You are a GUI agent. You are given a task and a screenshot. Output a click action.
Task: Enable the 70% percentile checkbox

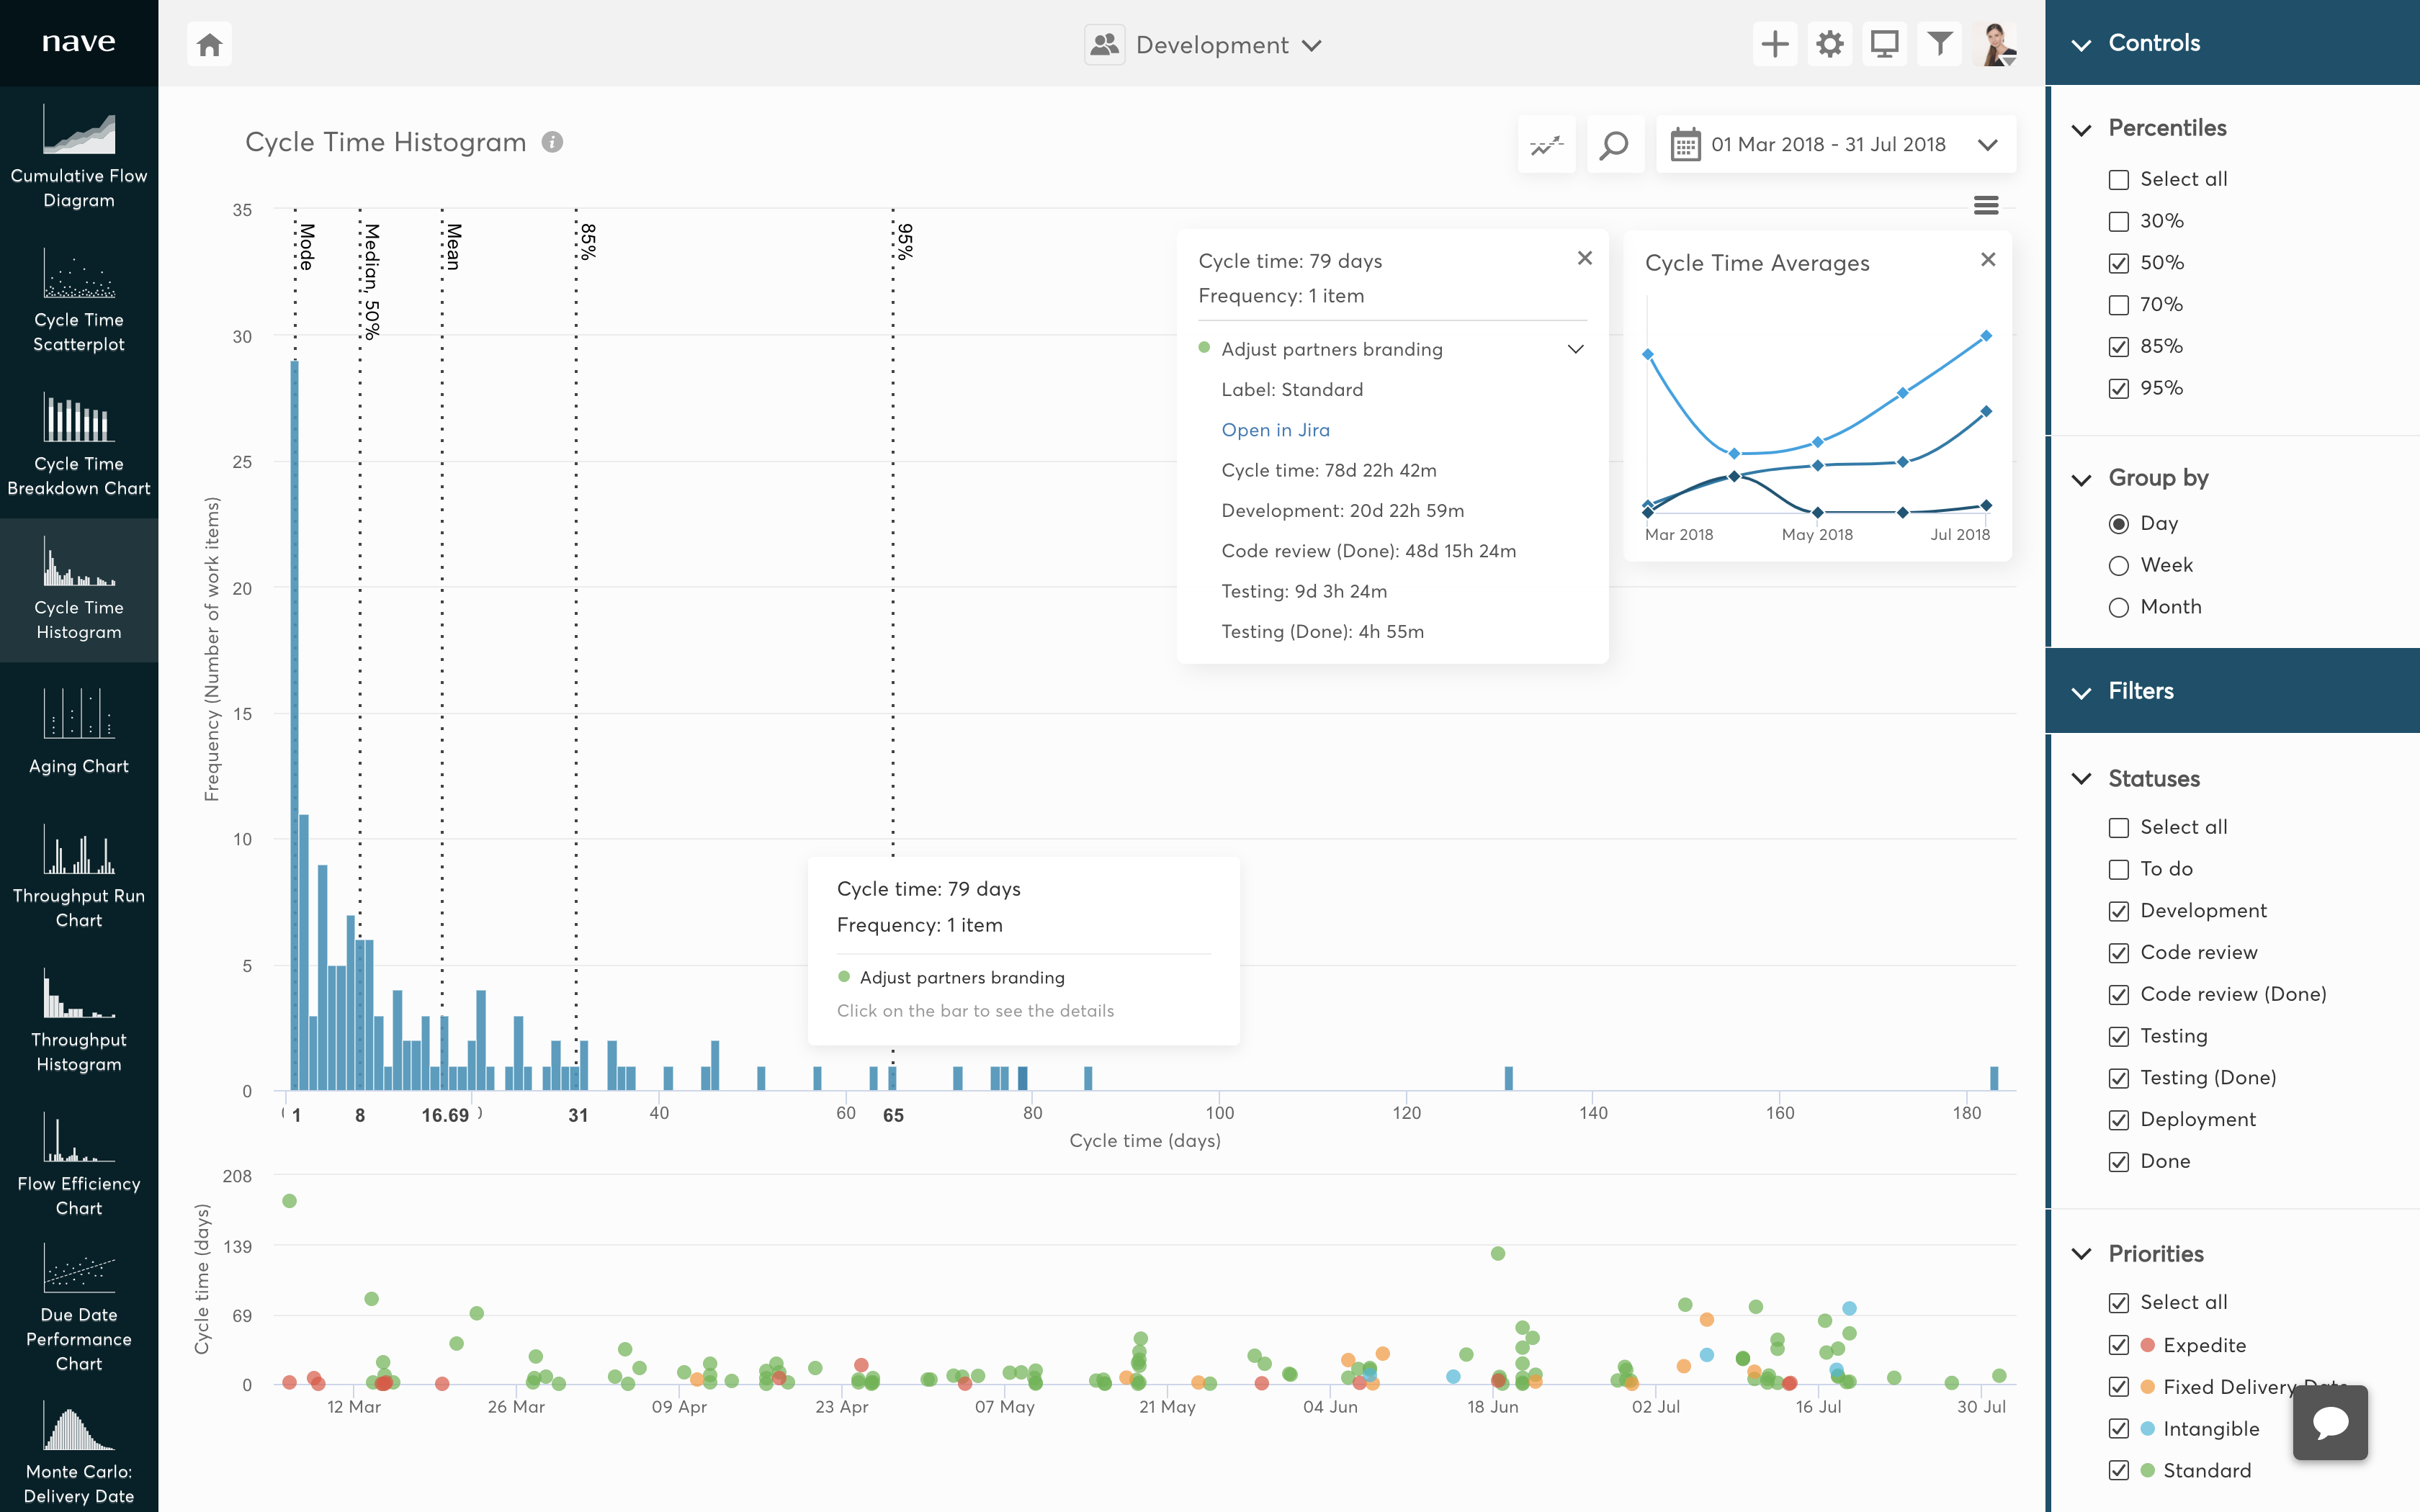(x=2118, y=305)
